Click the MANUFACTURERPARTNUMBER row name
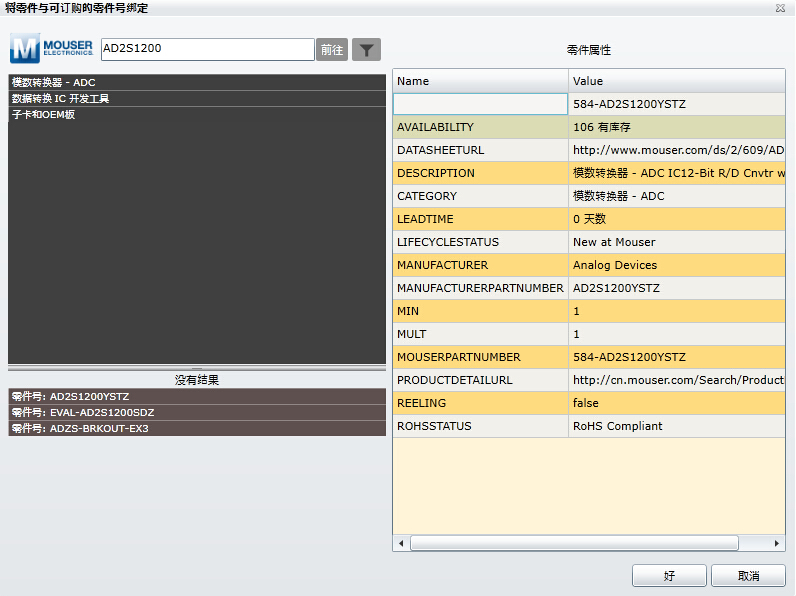796x596 pixels. (480, 288)
